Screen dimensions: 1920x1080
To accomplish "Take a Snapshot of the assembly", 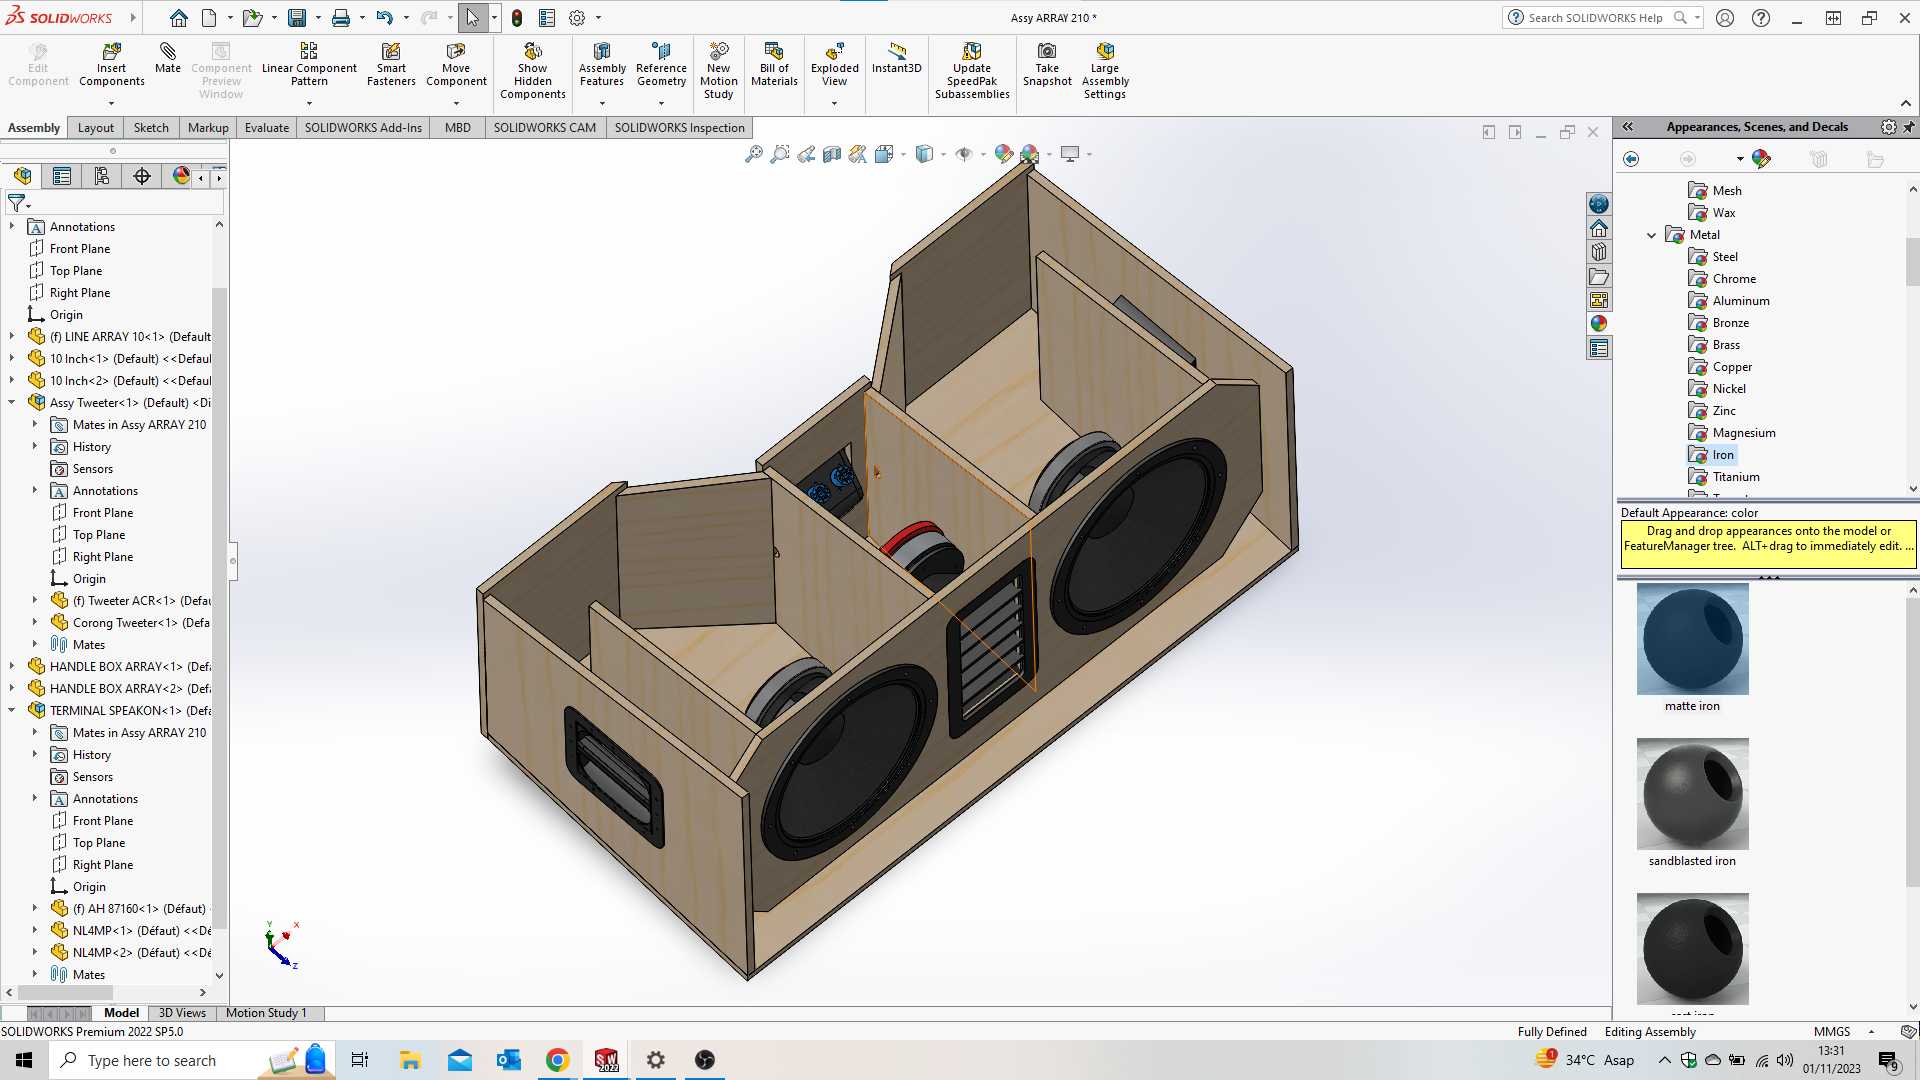I will tap(1047, 64).
